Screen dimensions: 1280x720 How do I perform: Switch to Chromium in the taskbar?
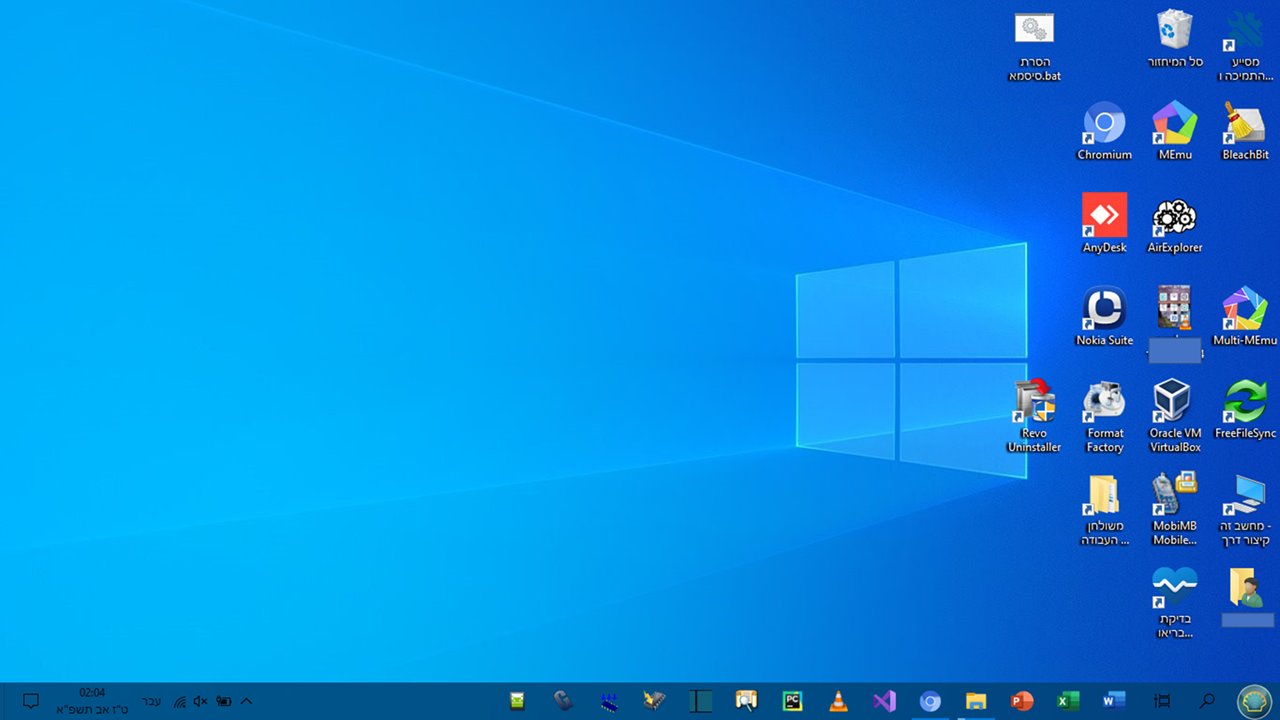[x=930, y=701]
